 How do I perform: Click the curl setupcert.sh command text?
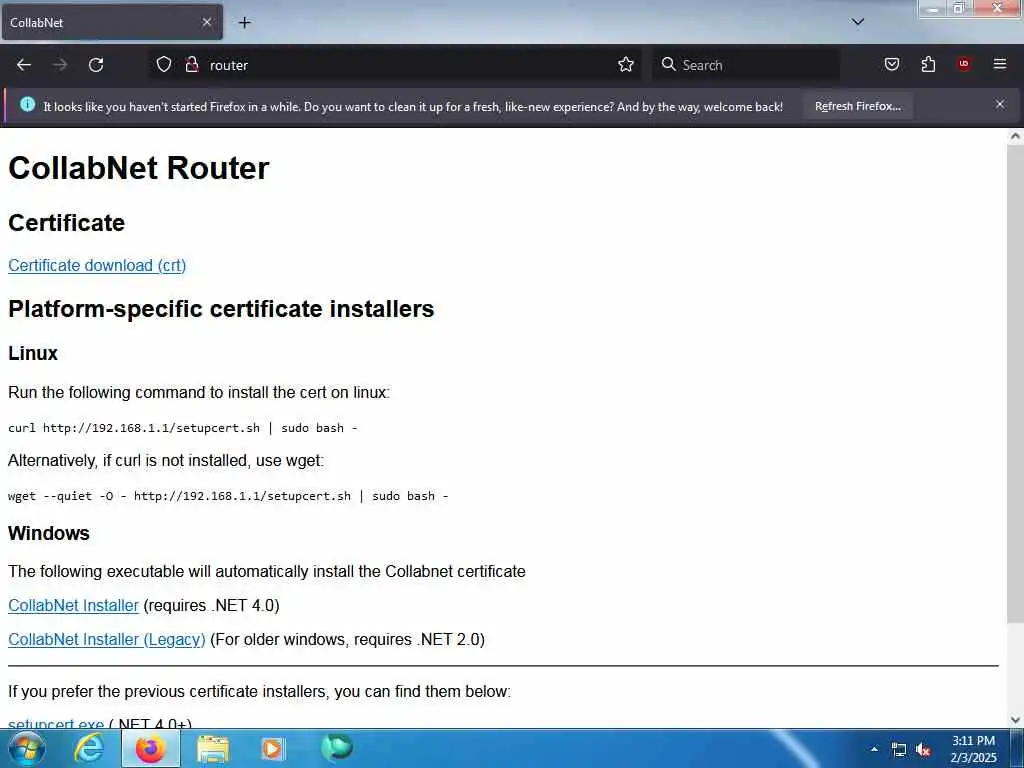click(183, 428)
